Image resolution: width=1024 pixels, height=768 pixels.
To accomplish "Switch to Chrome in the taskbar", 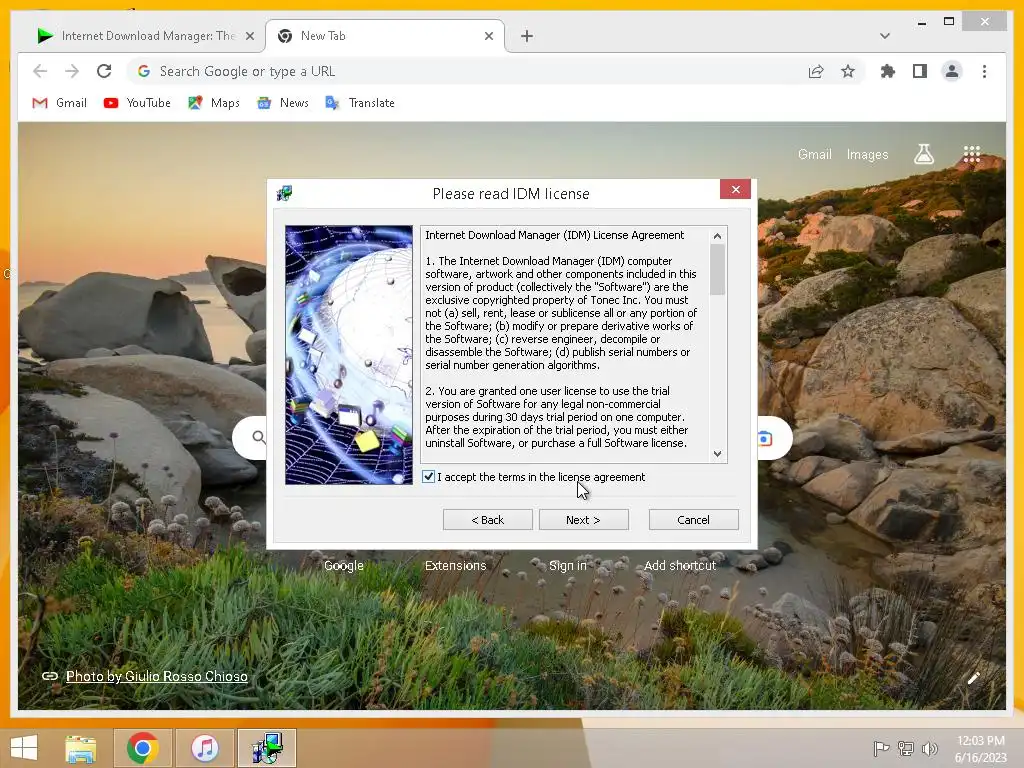I will (142, 748).
